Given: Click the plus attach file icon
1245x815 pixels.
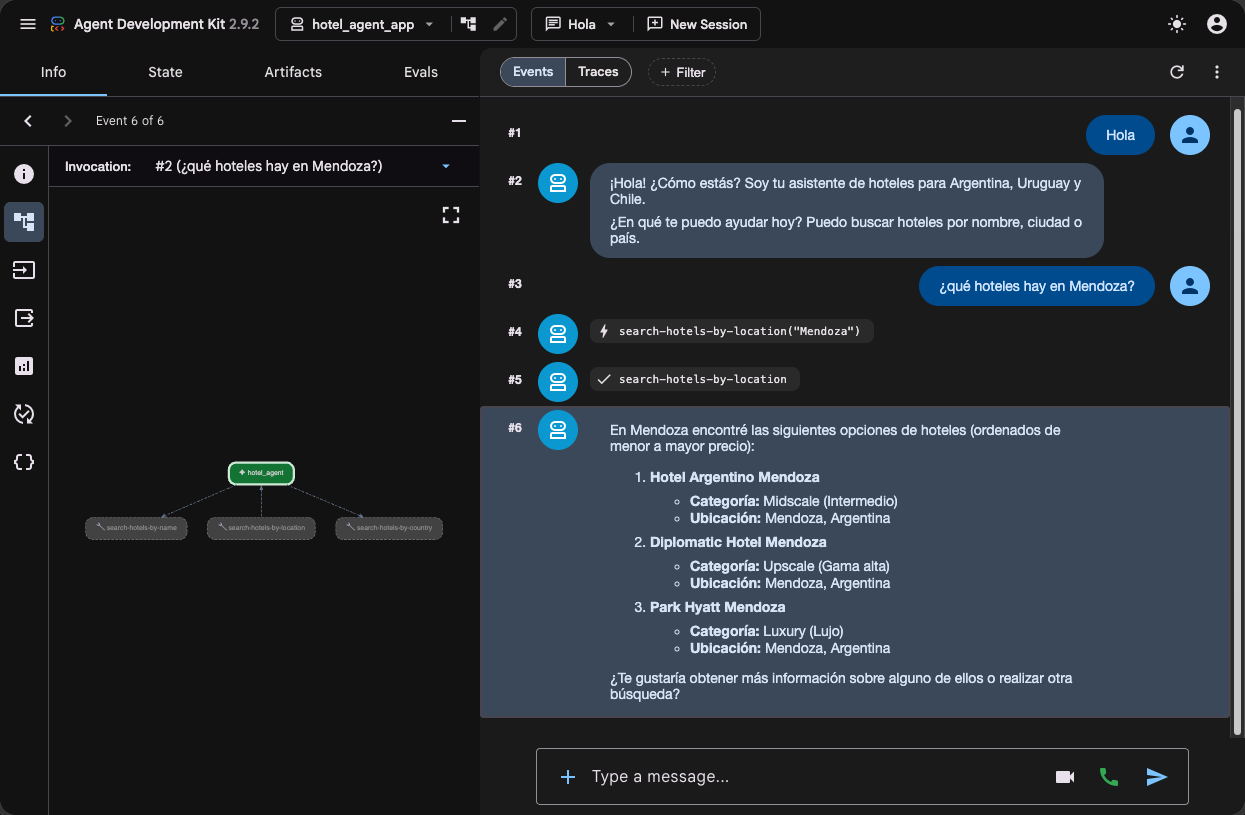Looking at the screenshot, I should pyautogui.click(x=568, y=777).
